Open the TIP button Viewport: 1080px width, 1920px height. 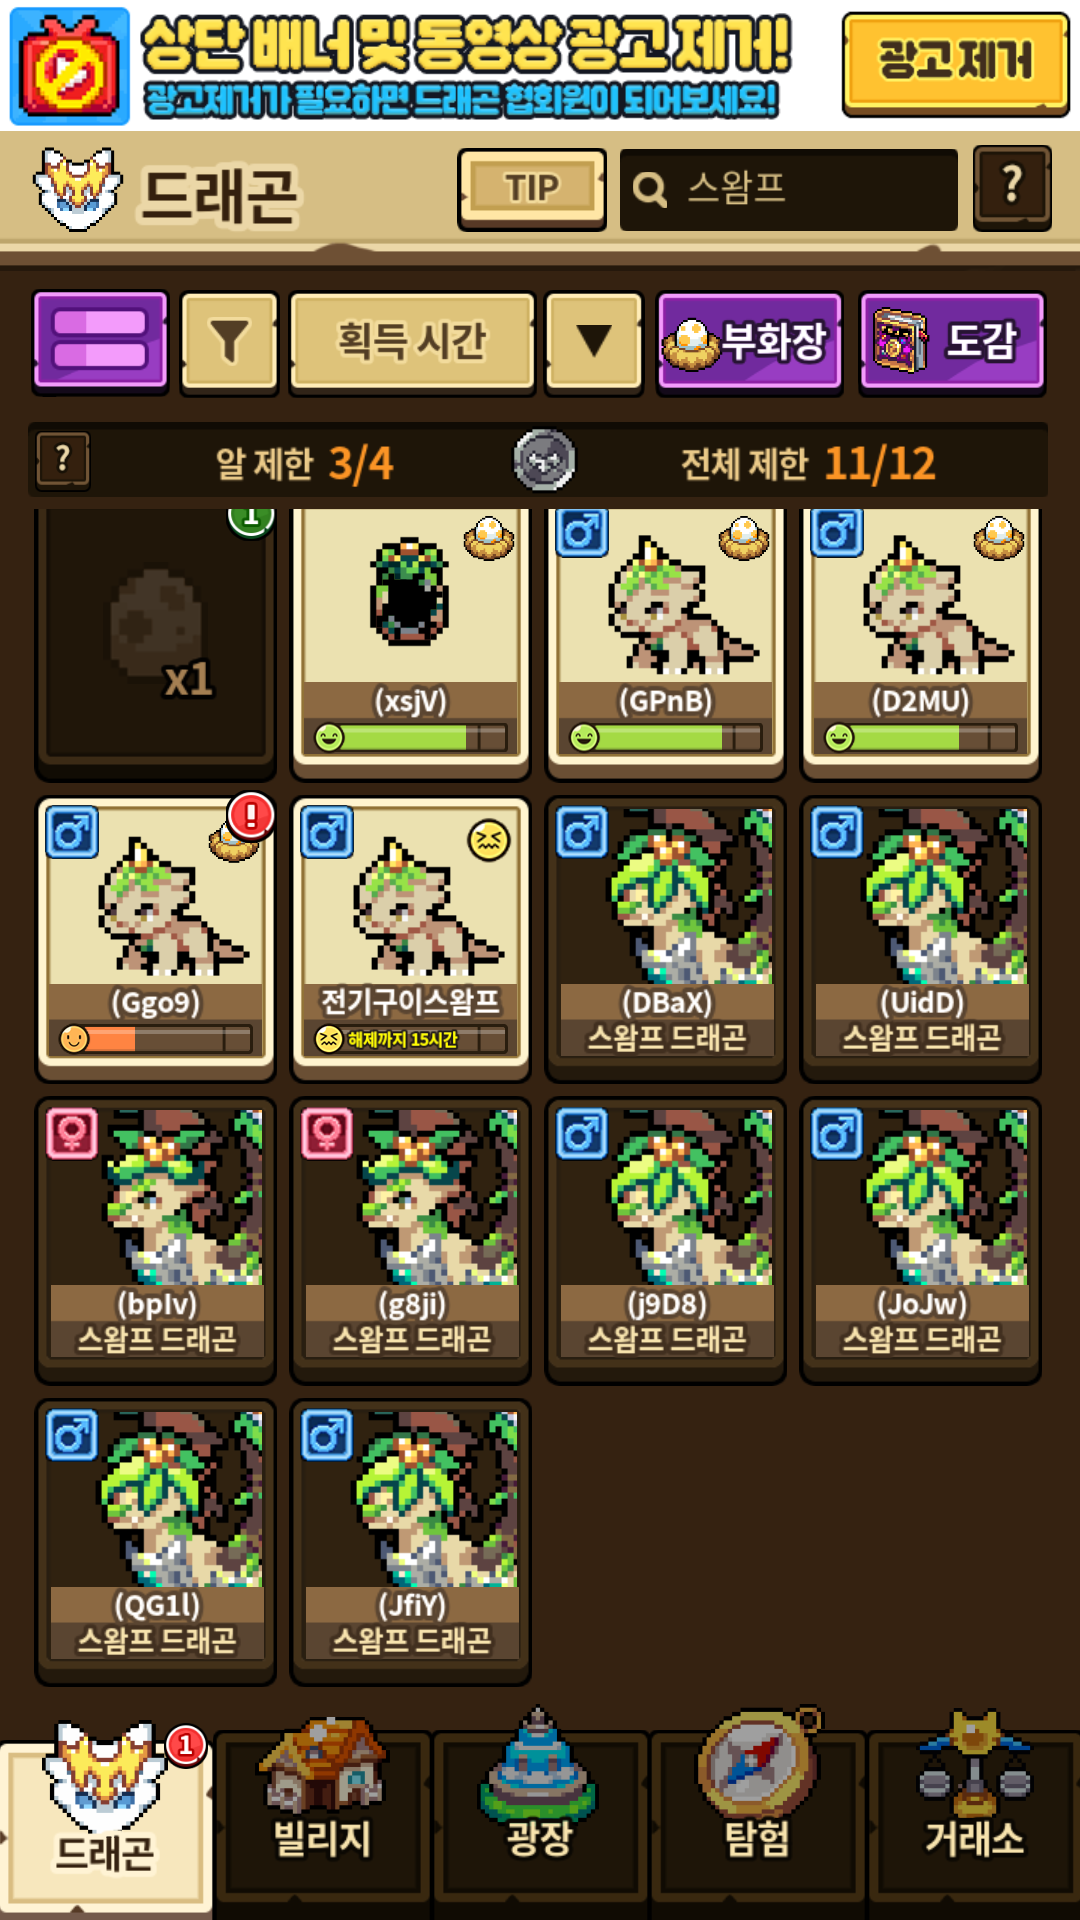pos(532,189)
